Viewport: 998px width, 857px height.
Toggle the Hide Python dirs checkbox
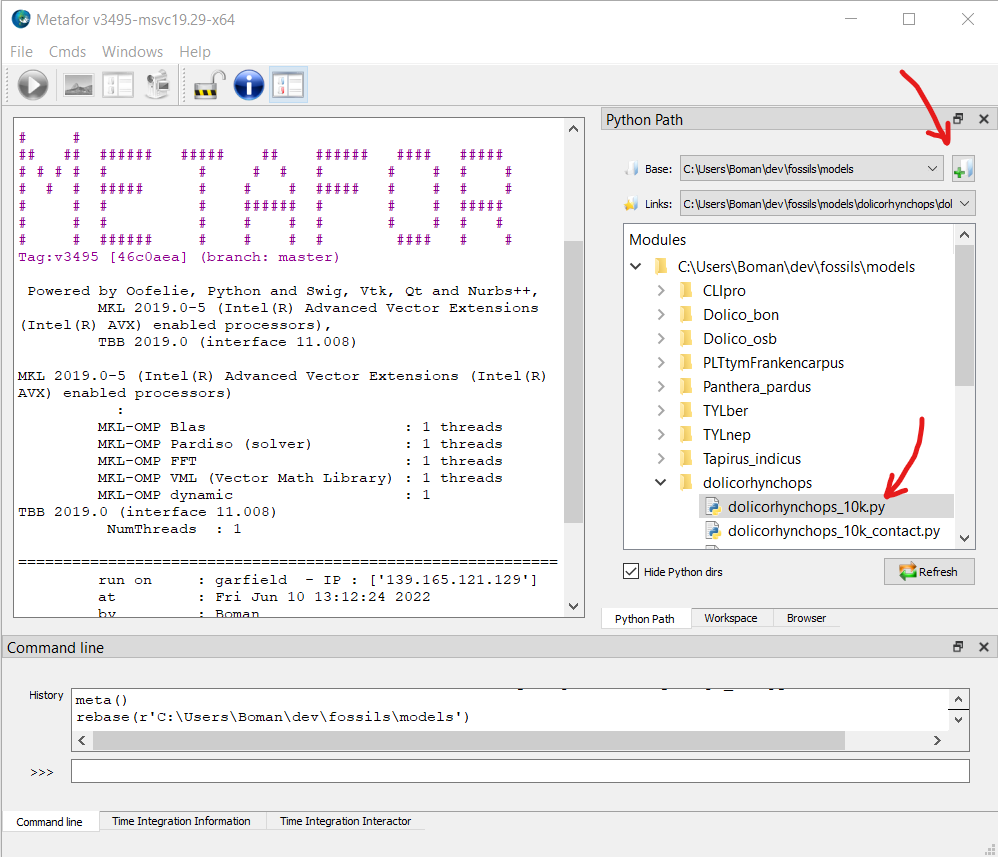point(631,572)
